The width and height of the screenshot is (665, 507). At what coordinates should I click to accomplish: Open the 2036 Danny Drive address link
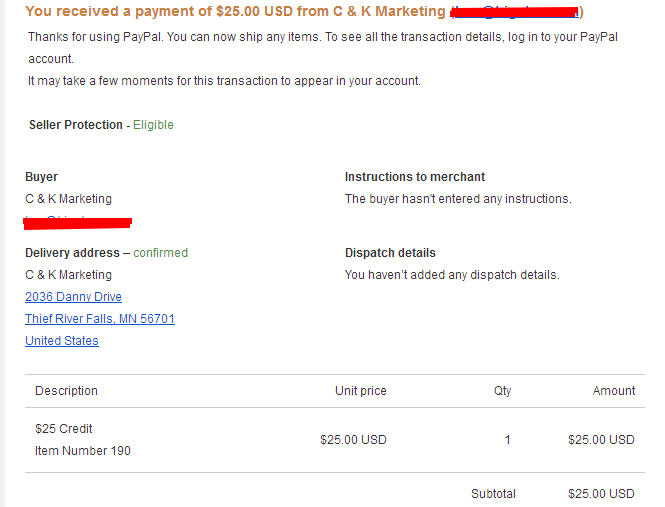pos(73,297)
